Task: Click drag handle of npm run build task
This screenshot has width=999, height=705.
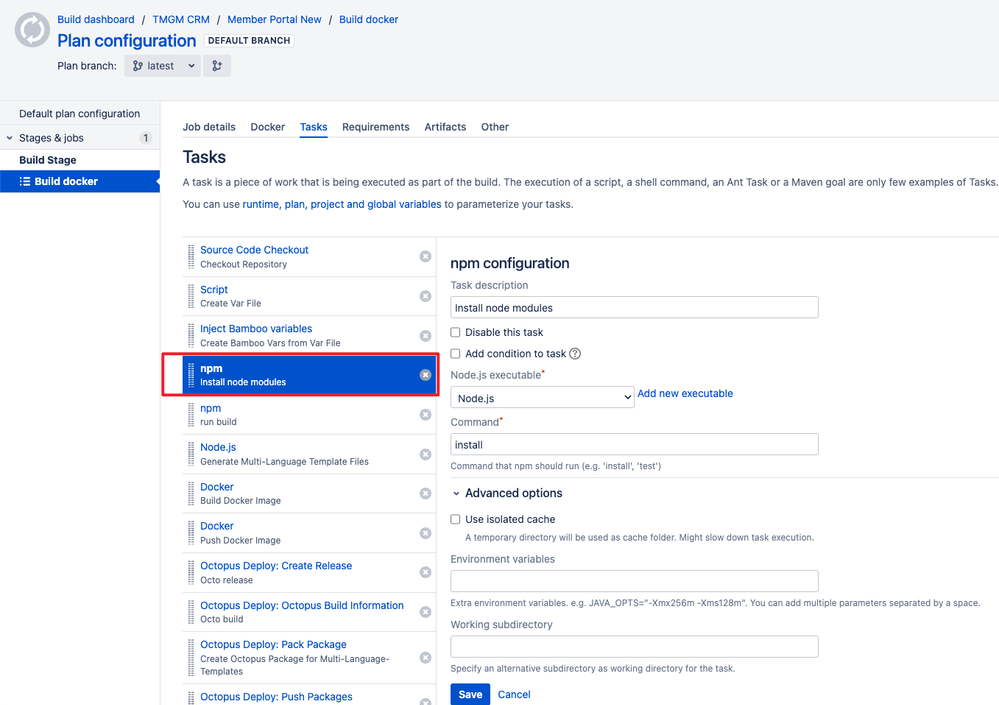Action: point(190,415)
